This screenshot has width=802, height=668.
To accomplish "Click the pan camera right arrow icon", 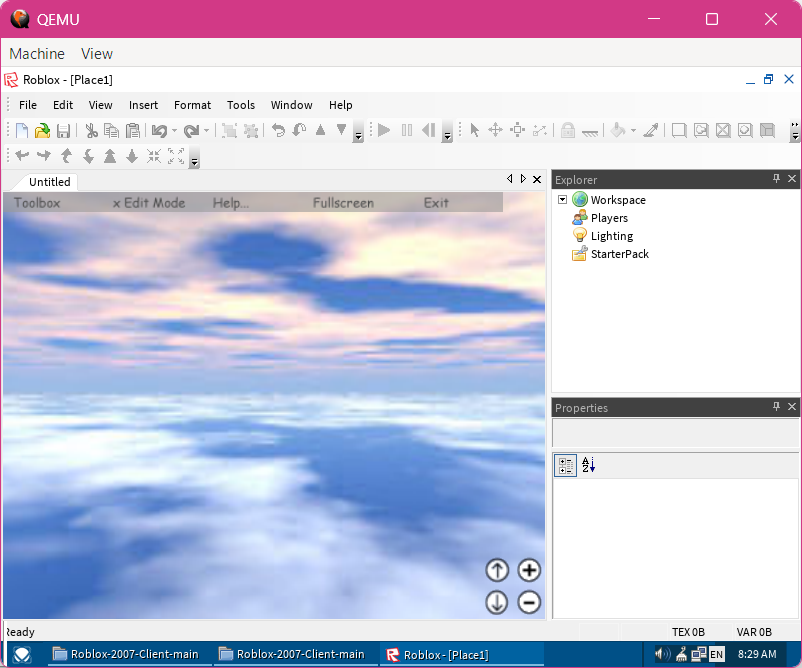I will 44,155.
